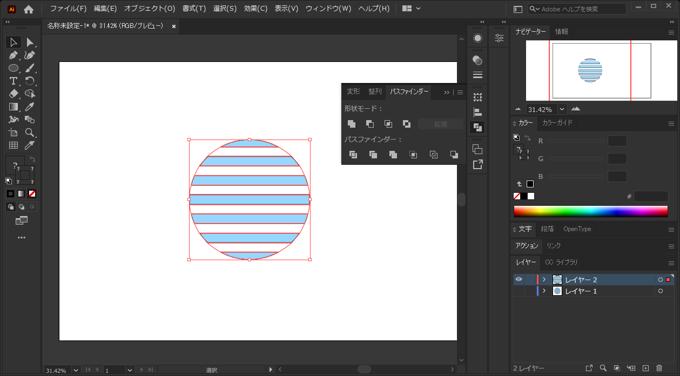Screen dimensions: 680x376
Task: Click Minus Front shape mode icon
Action: 370,124
